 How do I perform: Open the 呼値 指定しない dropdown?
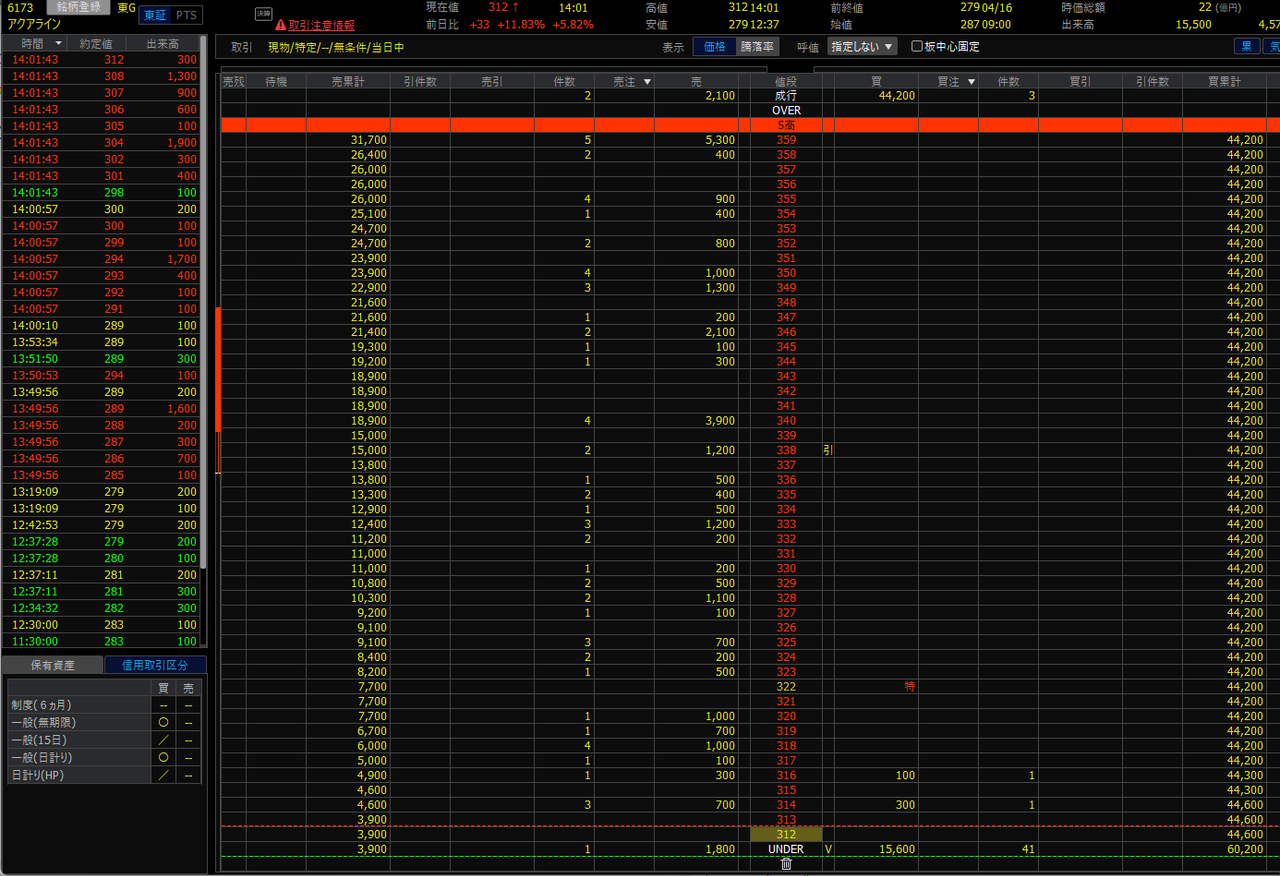click(x=862, y=46)
